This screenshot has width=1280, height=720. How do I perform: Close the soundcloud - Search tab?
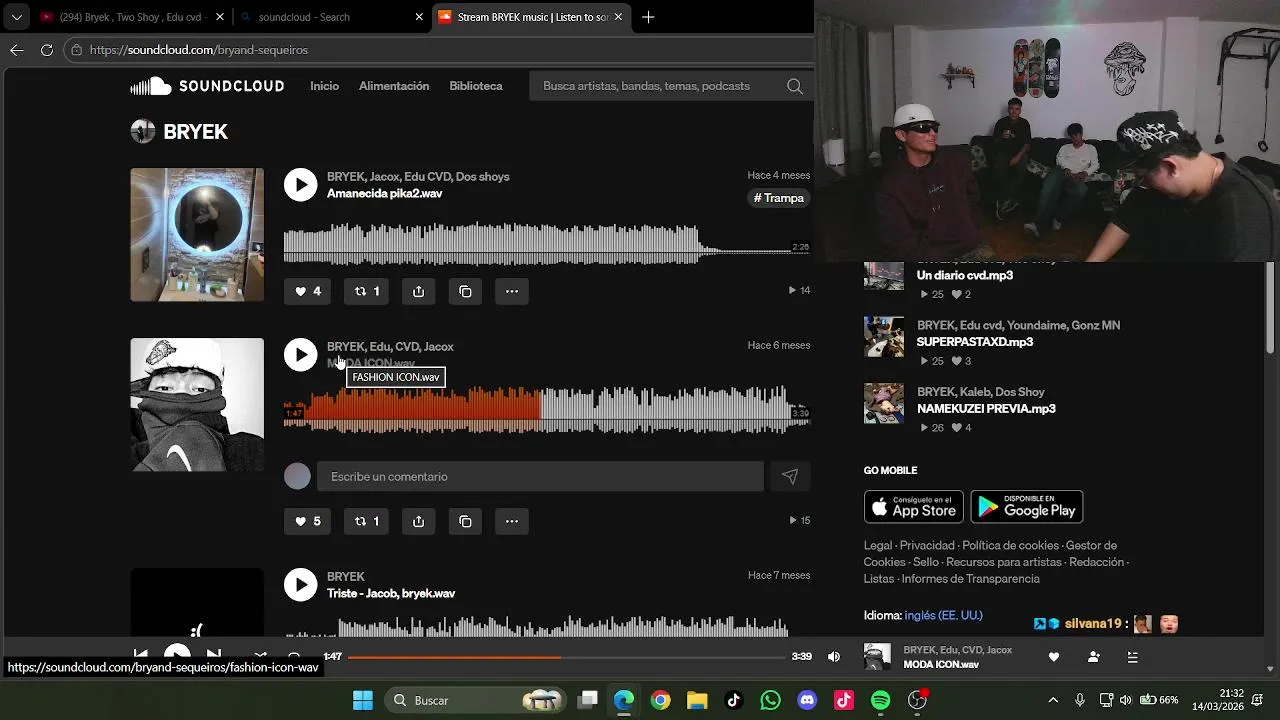(419, 17)
